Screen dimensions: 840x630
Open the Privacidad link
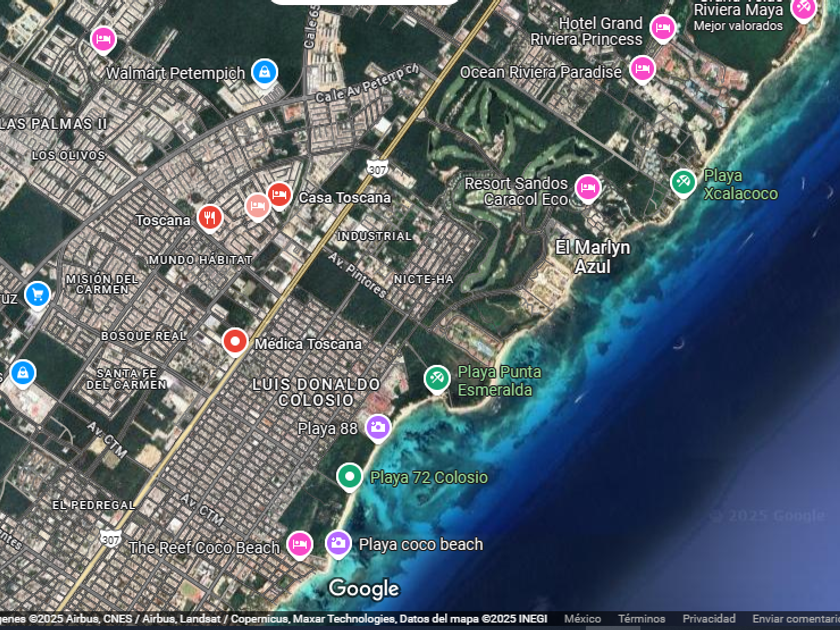pyautogui.click(x=709, y=619)
